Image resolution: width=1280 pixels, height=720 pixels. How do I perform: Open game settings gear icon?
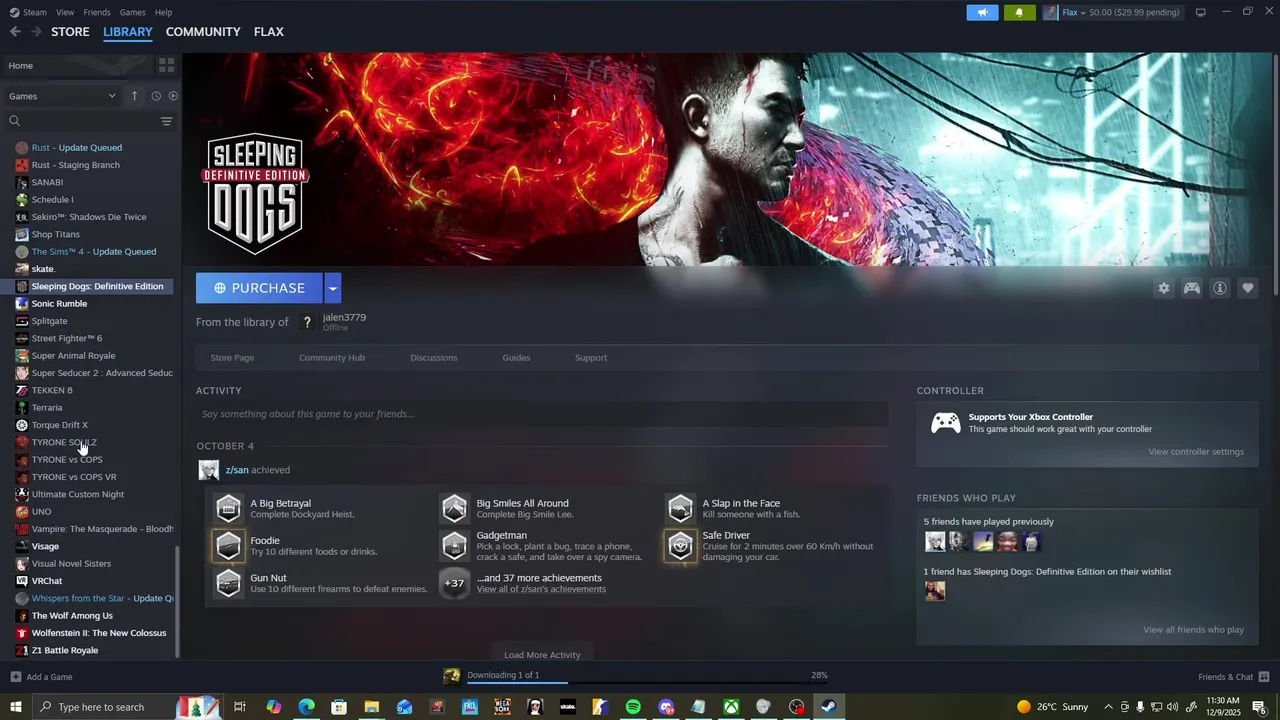[1163, 288]
